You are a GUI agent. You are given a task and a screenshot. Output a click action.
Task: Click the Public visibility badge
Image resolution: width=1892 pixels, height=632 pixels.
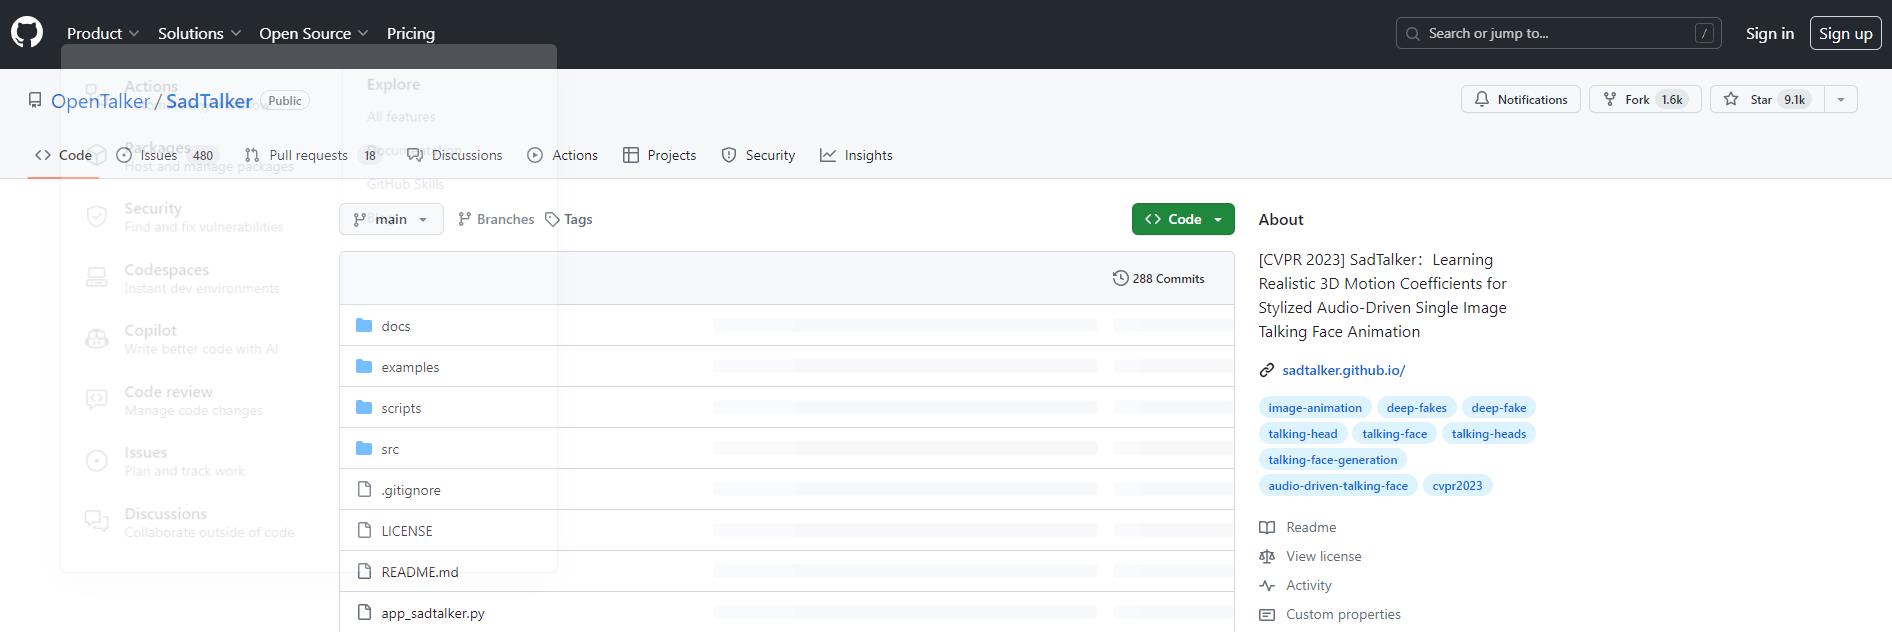(x=285, y=100)
